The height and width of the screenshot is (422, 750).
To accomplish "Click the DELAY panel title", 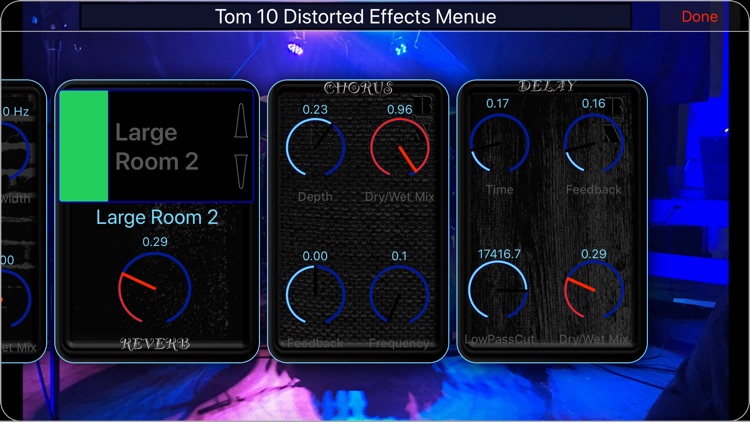I will (x=546, y=86).
